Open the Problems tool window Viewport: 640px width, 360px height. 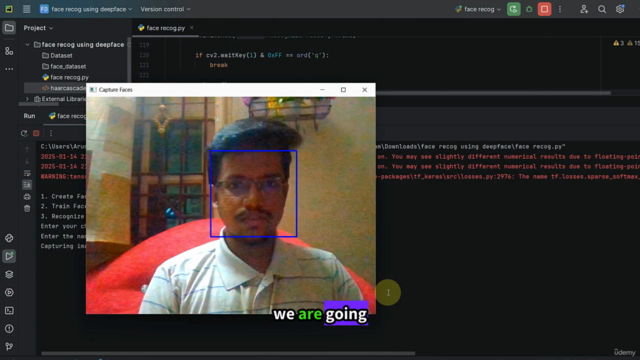pyautogui.click(x=9, y=329)
